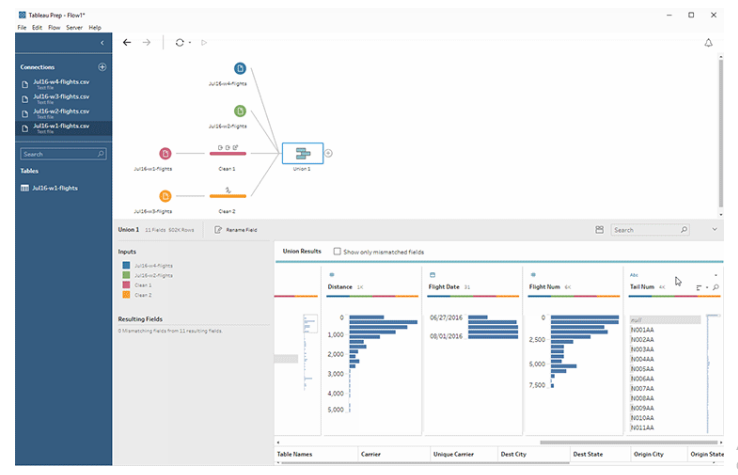Add a new connection with plus icon
Viewport: 738px width, 475px height.
(102, 67)
